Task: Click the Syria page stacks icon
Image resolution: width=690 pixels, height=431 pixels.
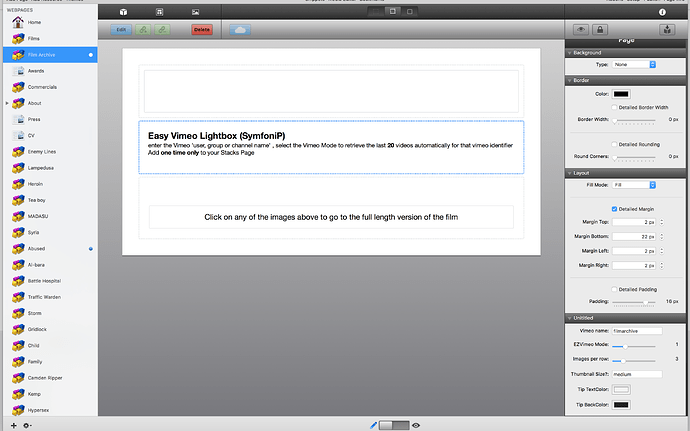Action: 18,232
